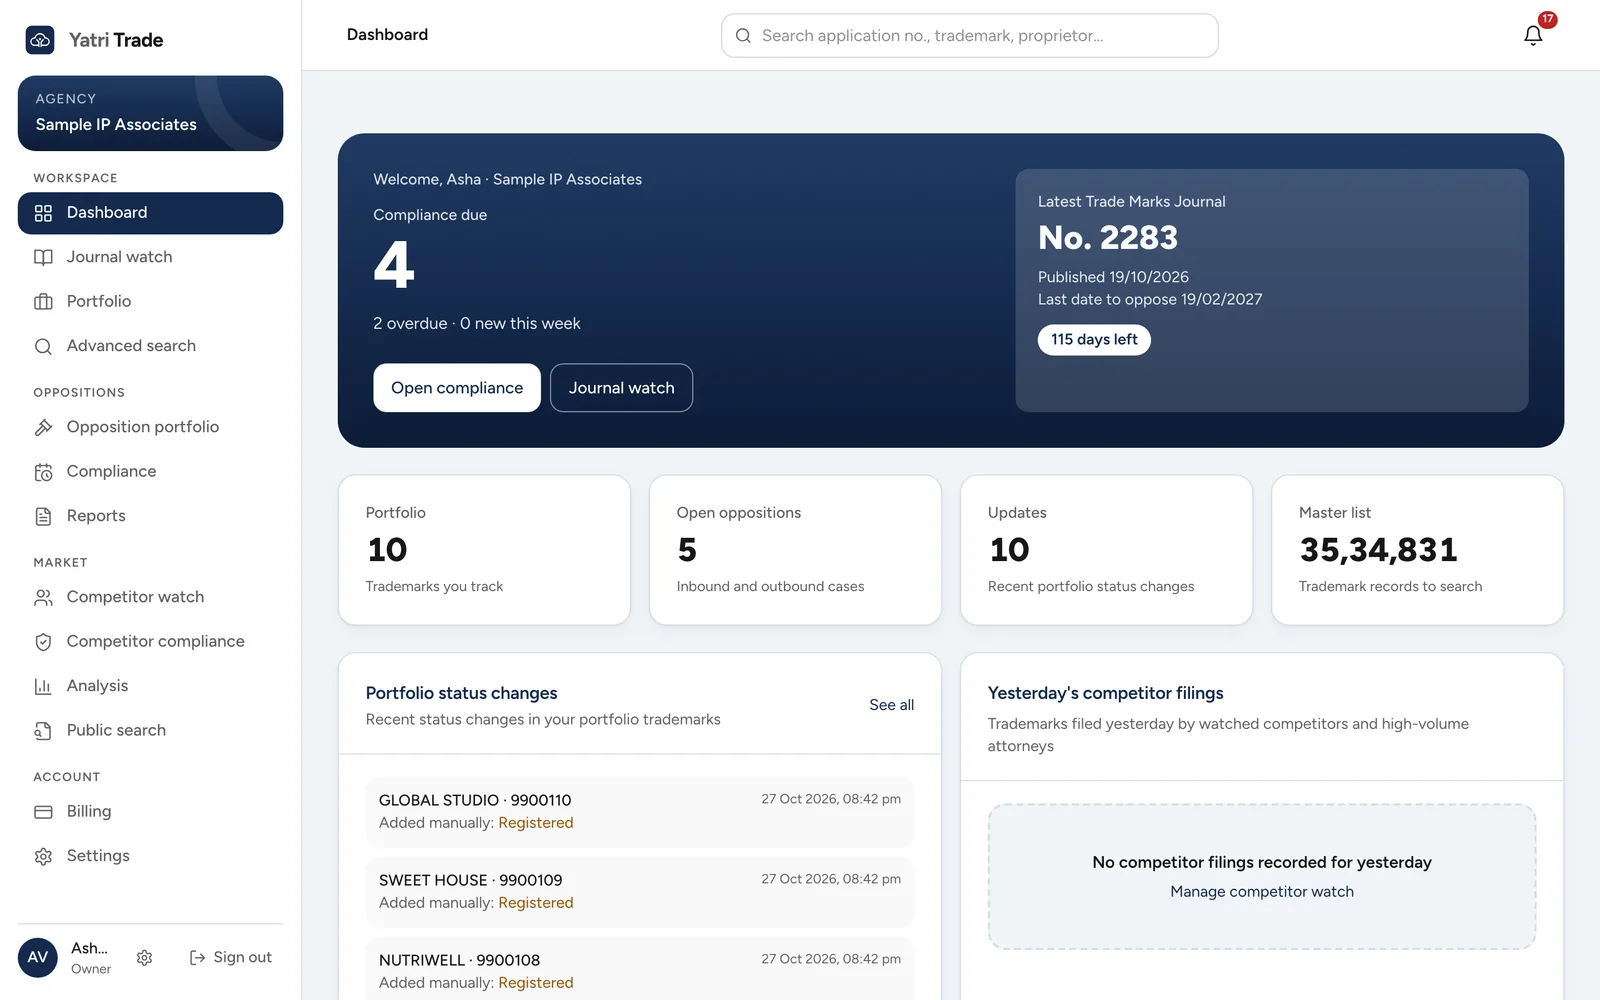Click the Opposition portfolio gavel icon
The image size is (1600, 1000).
(x=43, y=427)
